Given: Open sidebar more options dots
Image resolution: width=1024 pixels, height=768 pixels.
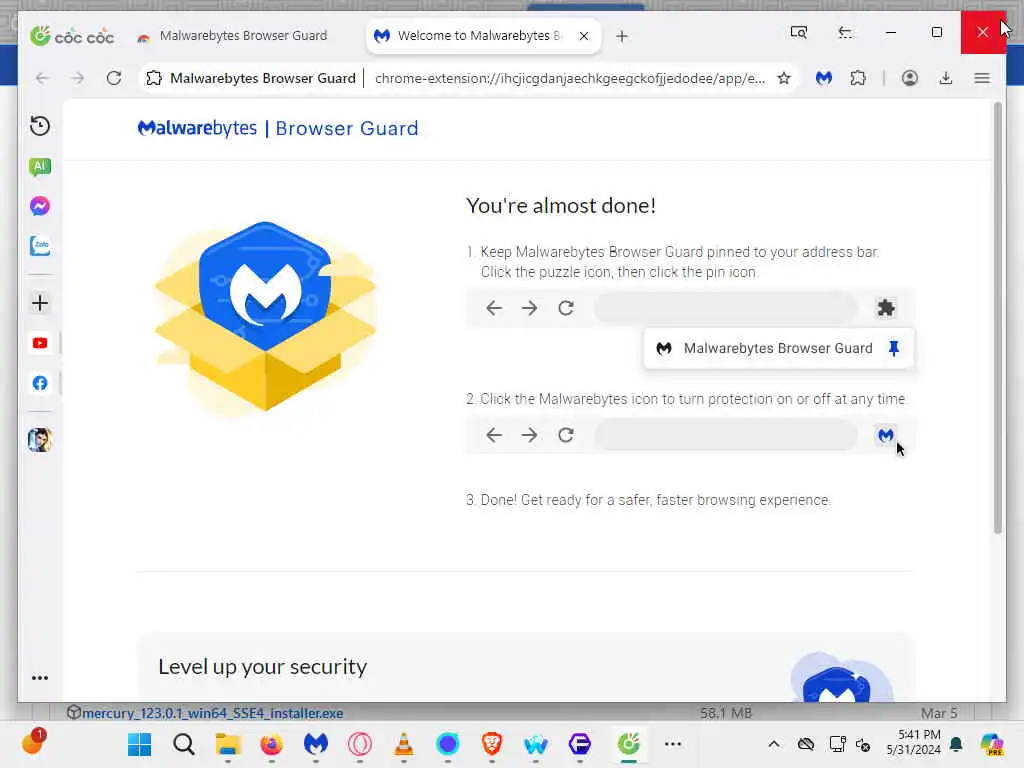Looking at the screenshot, I should tap(40, 678).
